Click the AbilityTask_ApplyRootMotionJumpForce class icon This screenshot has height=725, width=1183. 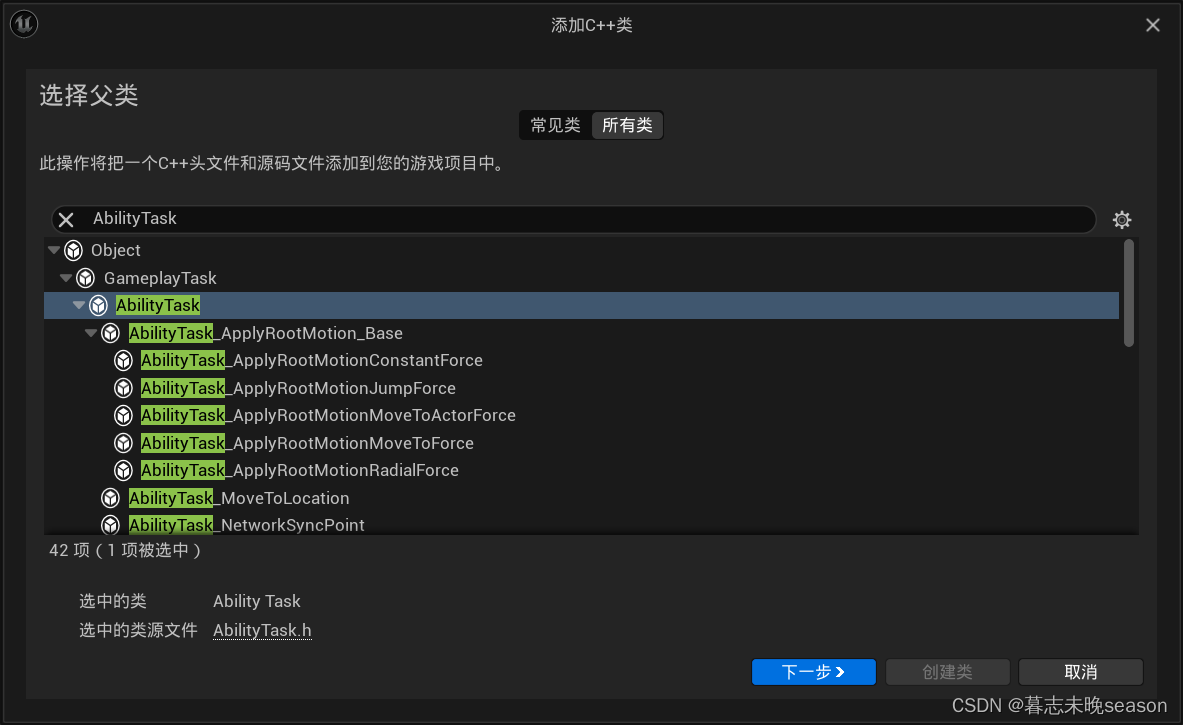[123, 388]
